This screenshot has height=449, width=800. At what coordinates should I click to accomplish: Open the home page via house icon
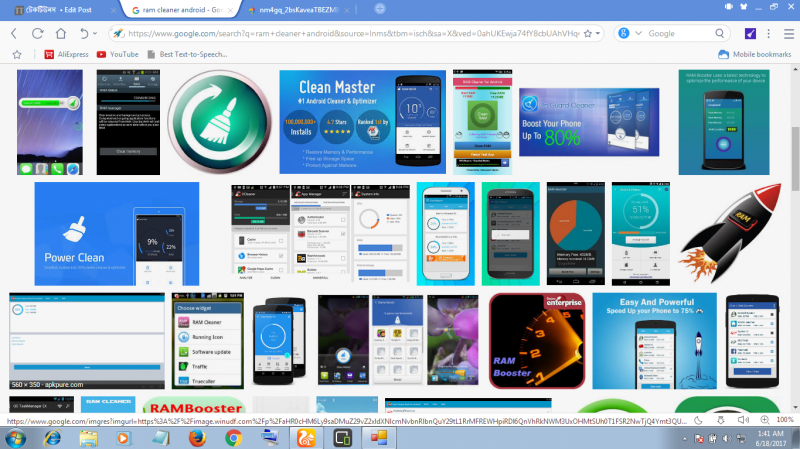point(61,34)
